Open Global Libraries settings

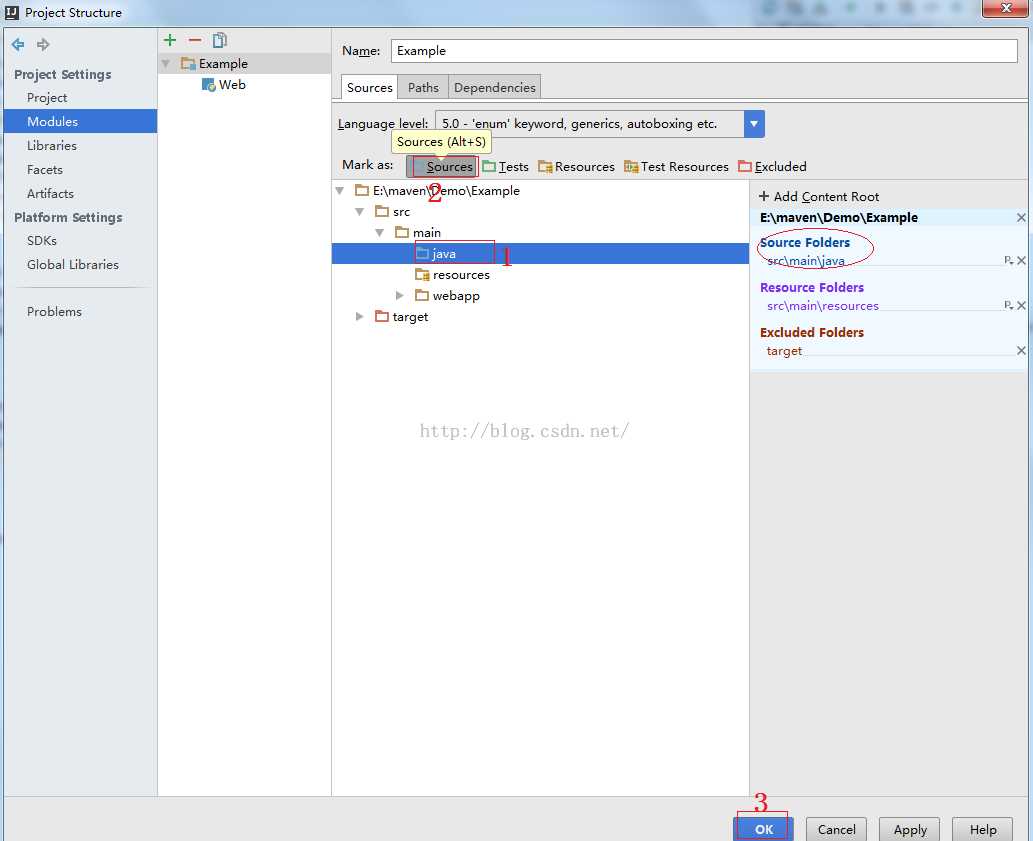[x=72, y=265]
